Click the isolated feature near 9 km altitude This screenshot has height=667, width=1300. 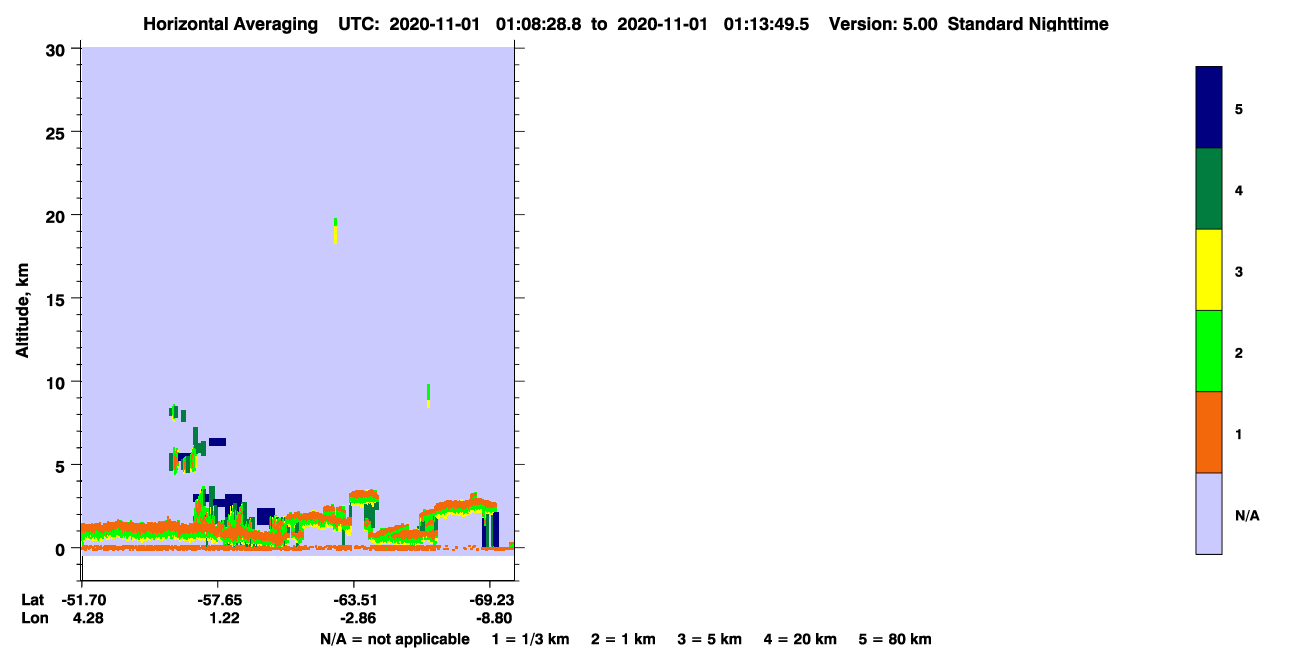pyautogui.click(x=428, y=395)
